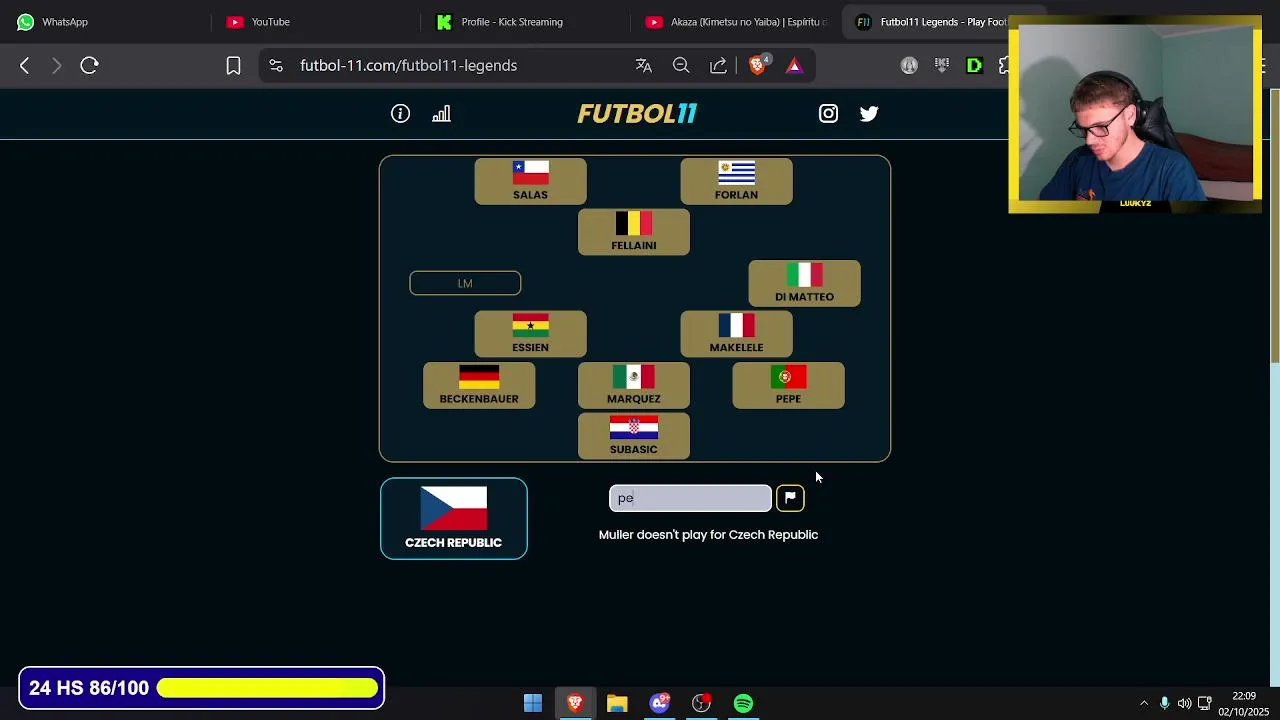Go back in browser history
The width and height of the screenshot is (1280, 720).
[x=25, y=65]
